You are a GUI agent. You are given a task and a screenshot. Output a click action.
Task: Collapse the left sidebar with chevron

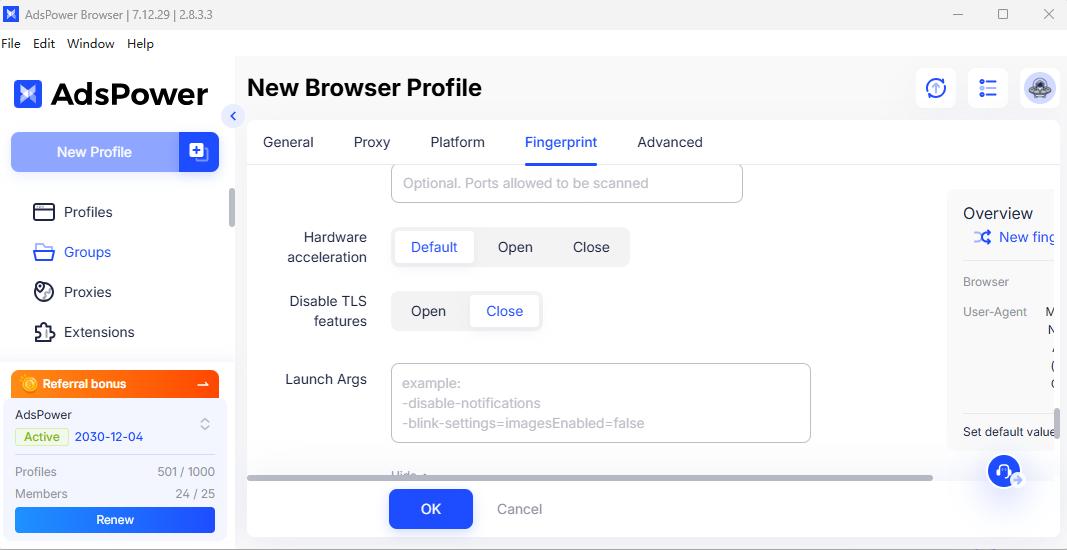pyautogui.click(x=233, y=116)
